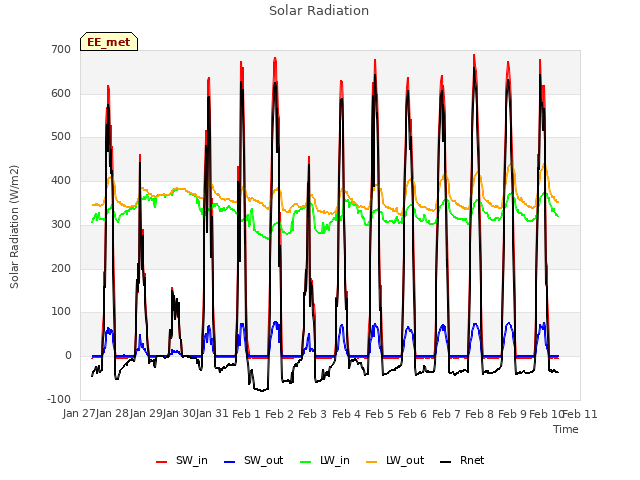The height and width of the screenshot is (480, 640).
Task: Click the 0 y-axis tick label
Action: (68, 356)
